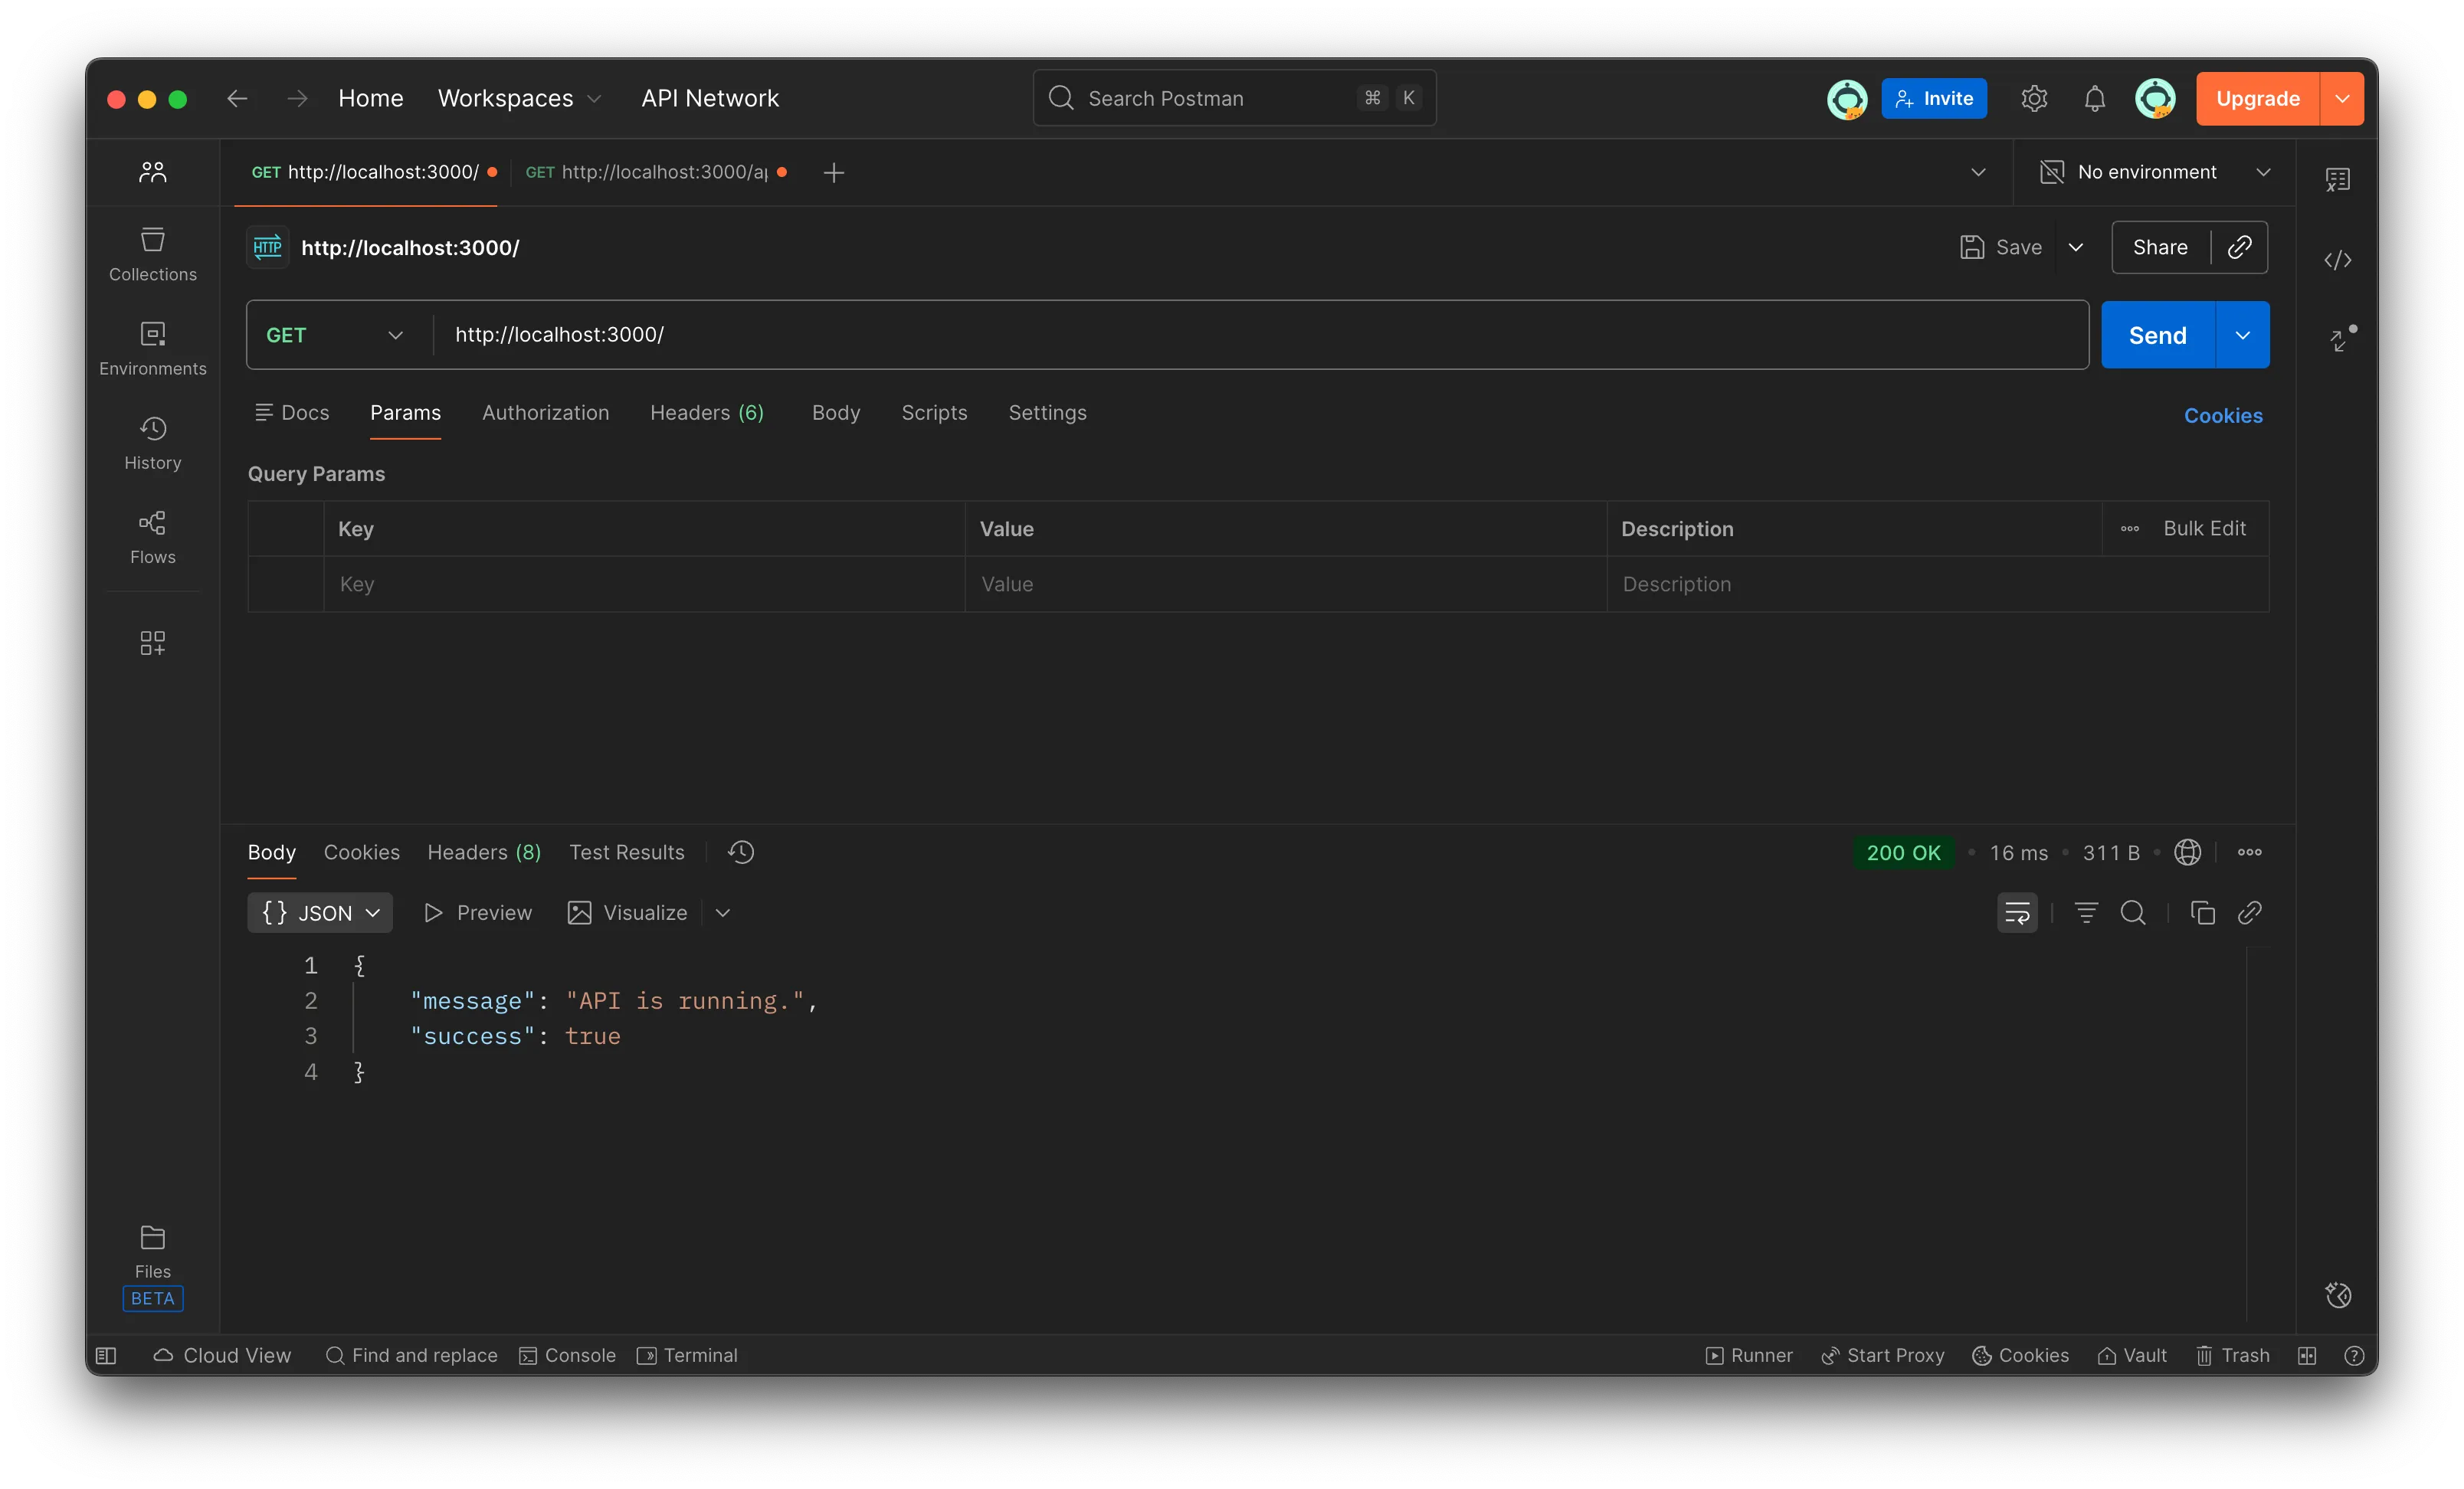Open the Postbot assistant icon
The image size is (2464, 1489).
pos(2337,1295)
